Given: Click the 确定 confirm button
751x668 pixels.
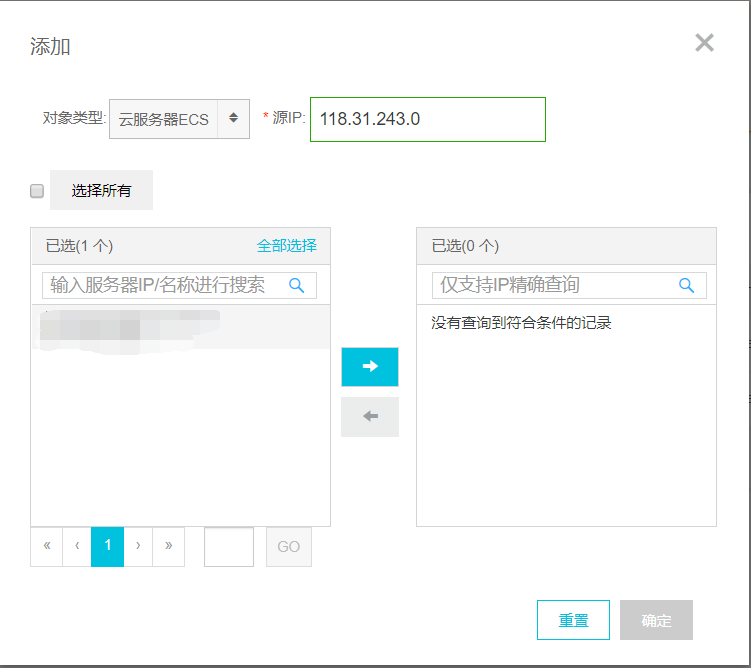Looking at the screenshot, I should click(656, 620).
